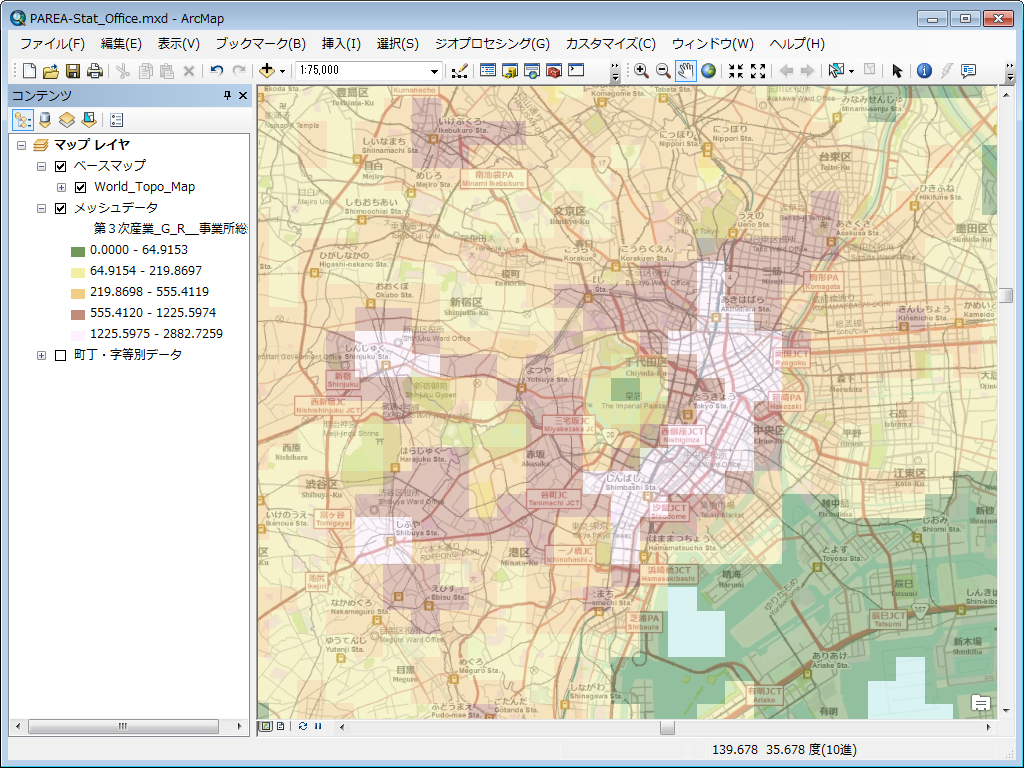1024x768 pixels.
Task: Save the map with the floppy disk icon
Action: (x=73, y=71)
